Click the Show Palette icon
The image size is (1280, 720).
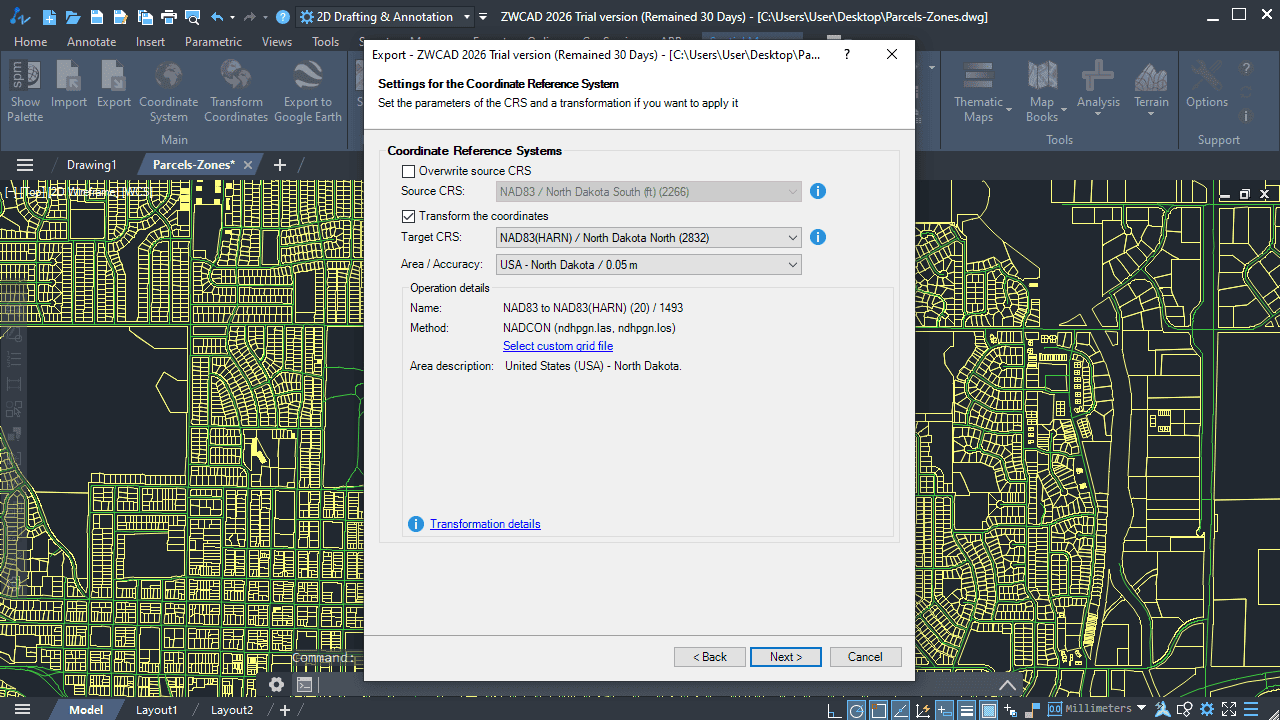point(25,92)
